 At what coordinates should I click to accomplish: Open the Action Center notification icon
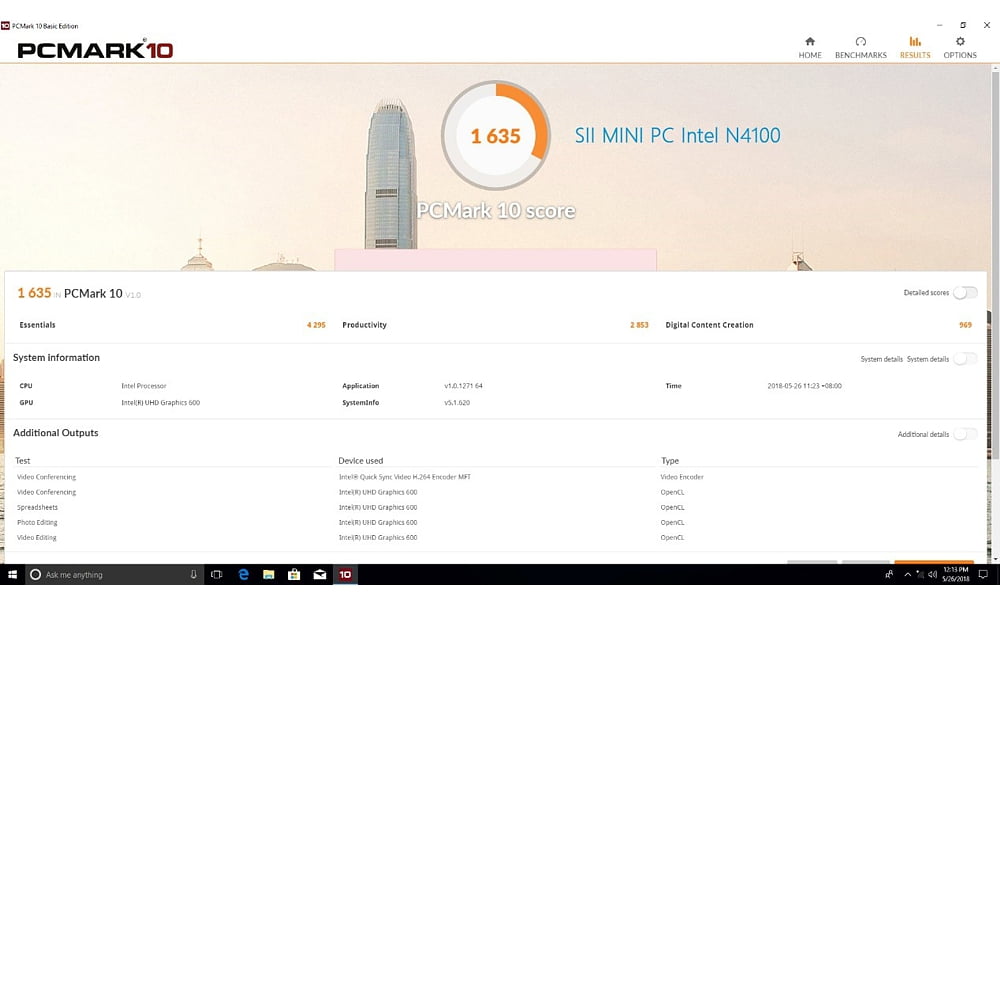(983, 575)
